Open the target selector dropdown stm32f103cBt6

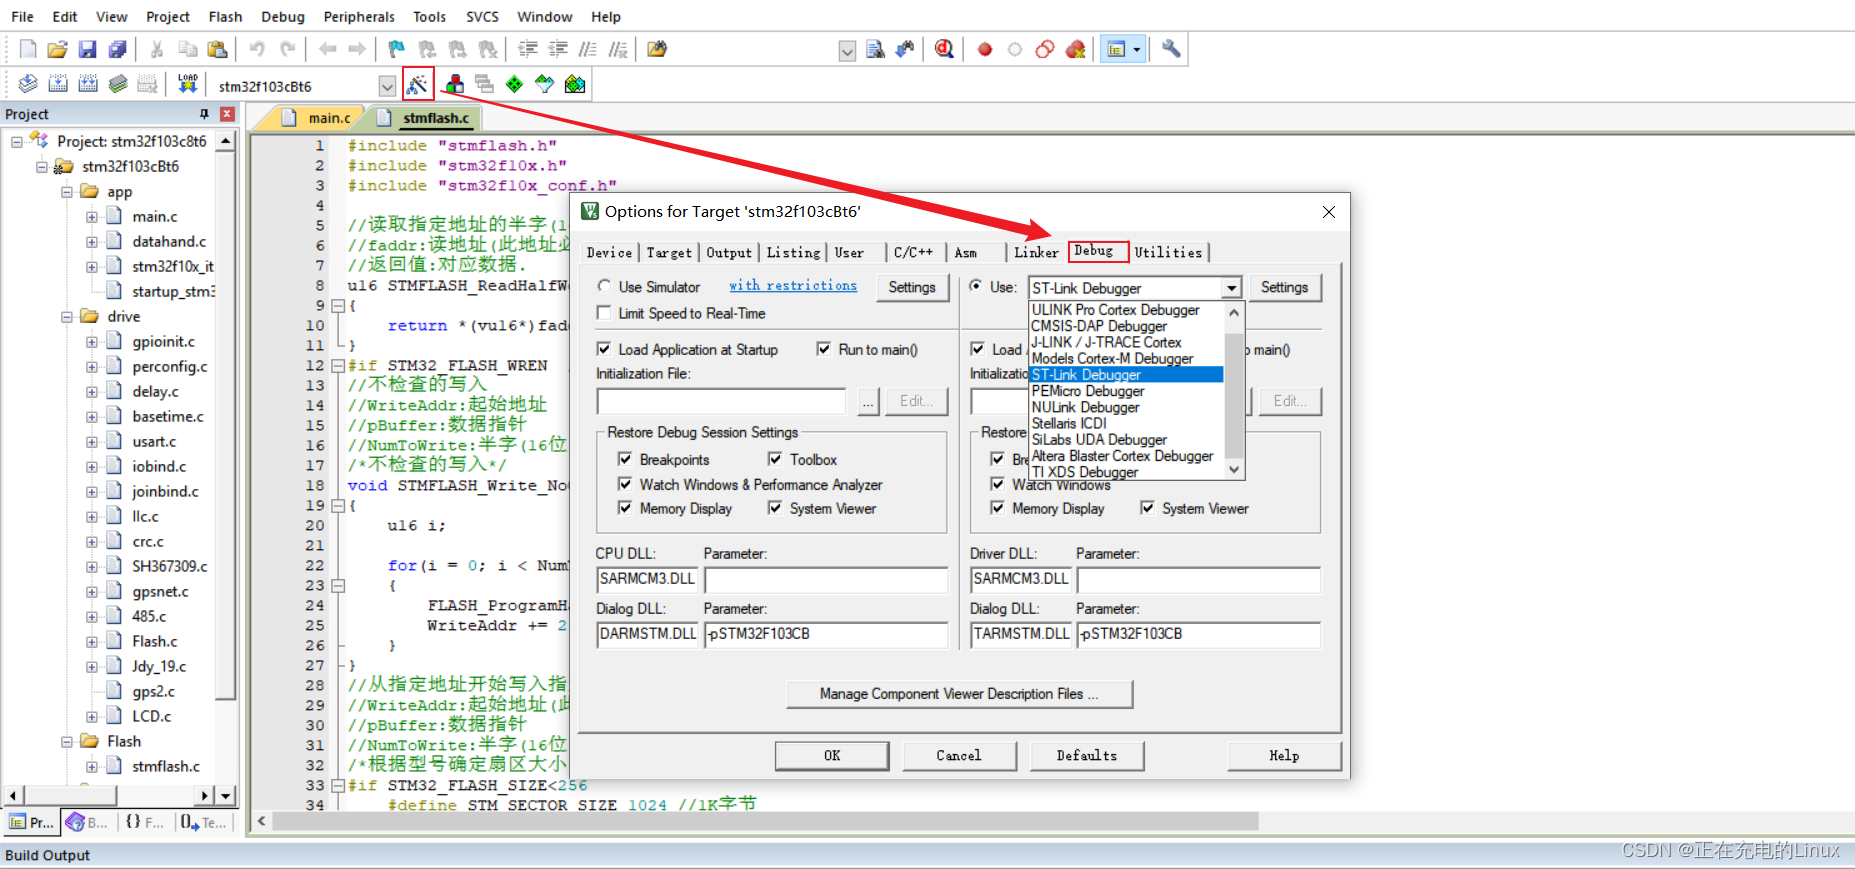pyautogui.click(x=387, y=86)
